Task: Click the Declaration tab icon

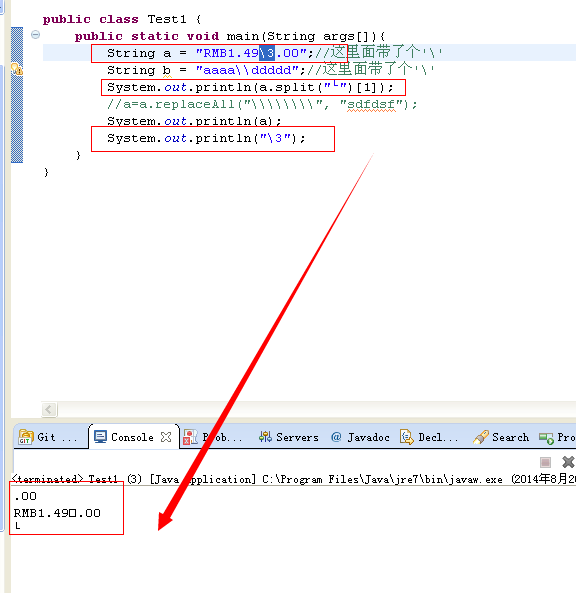Action: click(x=407, y=437)
